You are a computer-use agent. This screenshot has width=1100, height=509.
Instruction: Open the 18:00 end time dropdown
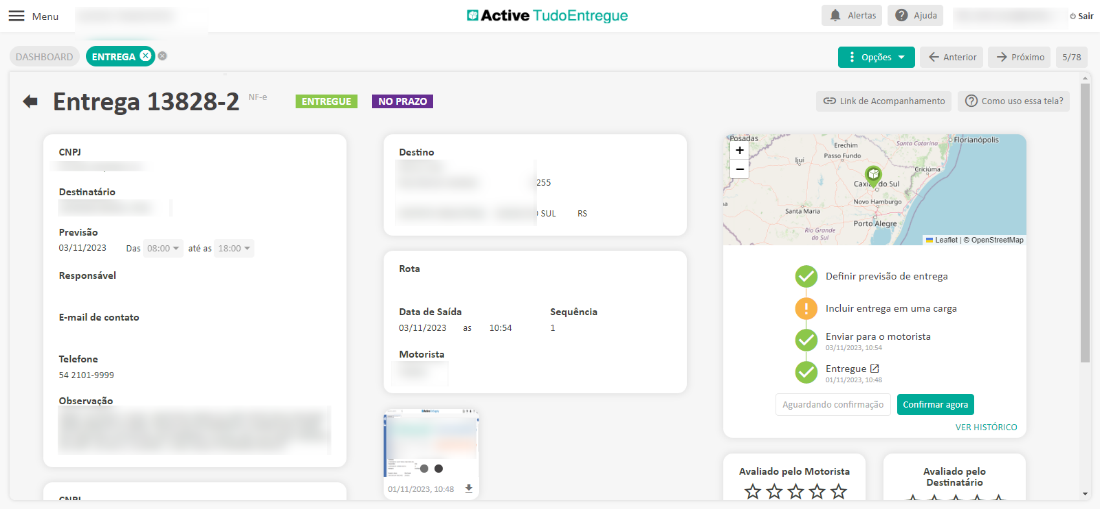click(234, 248)
